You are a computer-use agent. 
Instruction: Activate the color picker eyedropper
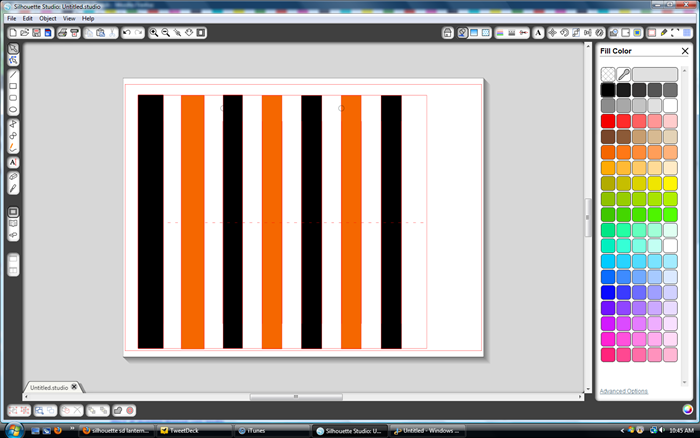tap(624, 74)
